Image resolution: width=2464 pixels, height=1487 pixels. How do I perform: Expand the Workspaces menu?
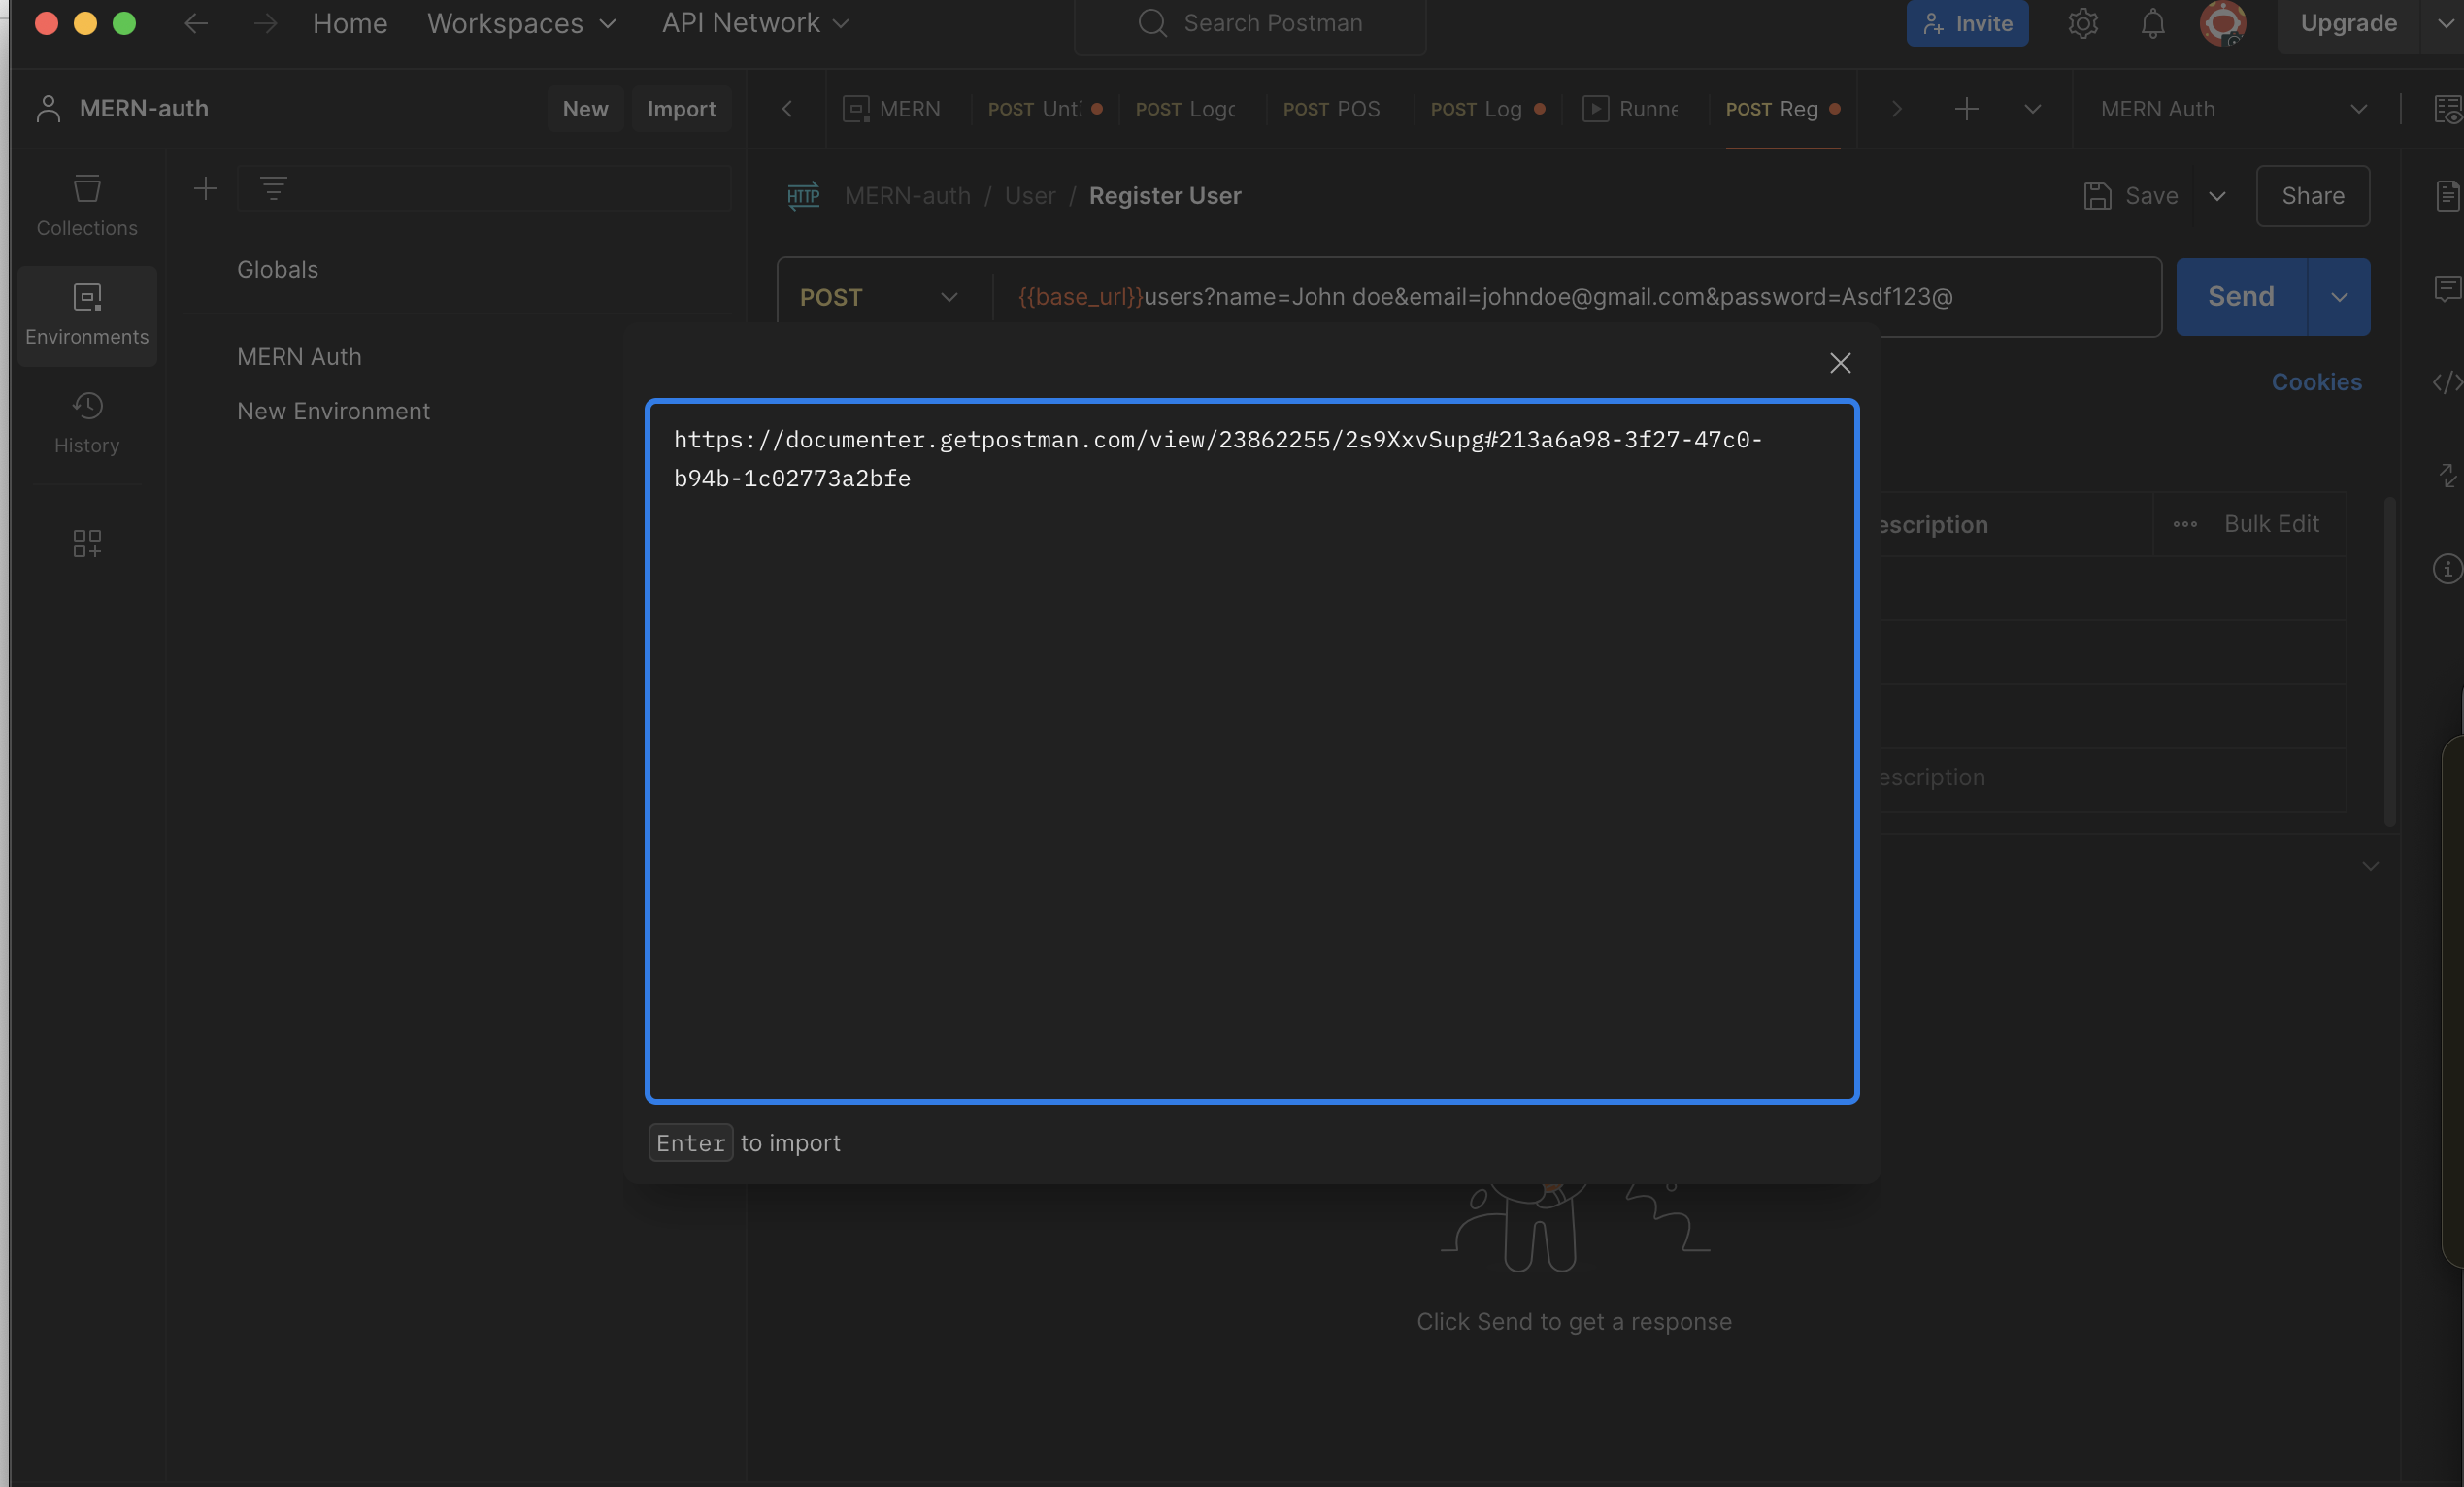(521, 23)
